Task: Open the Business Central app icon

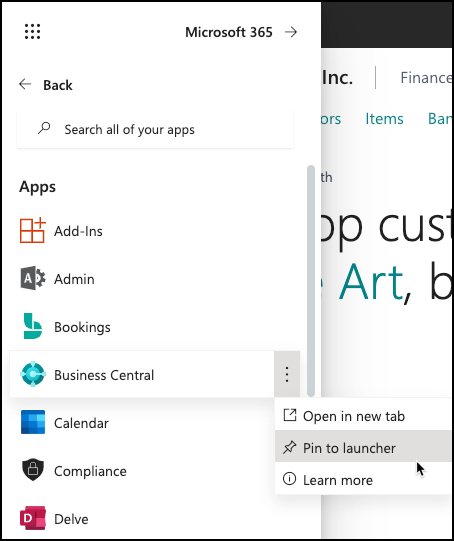Action: (33, 374)
